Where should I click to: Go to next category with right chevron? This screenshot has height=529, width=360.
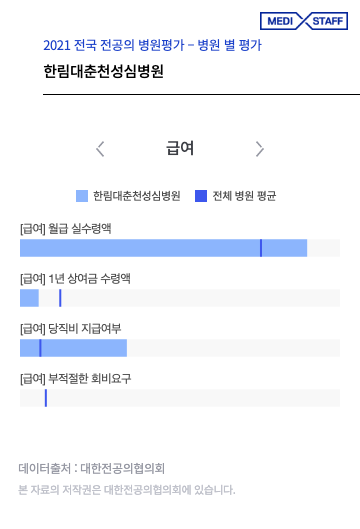point(259,149)
